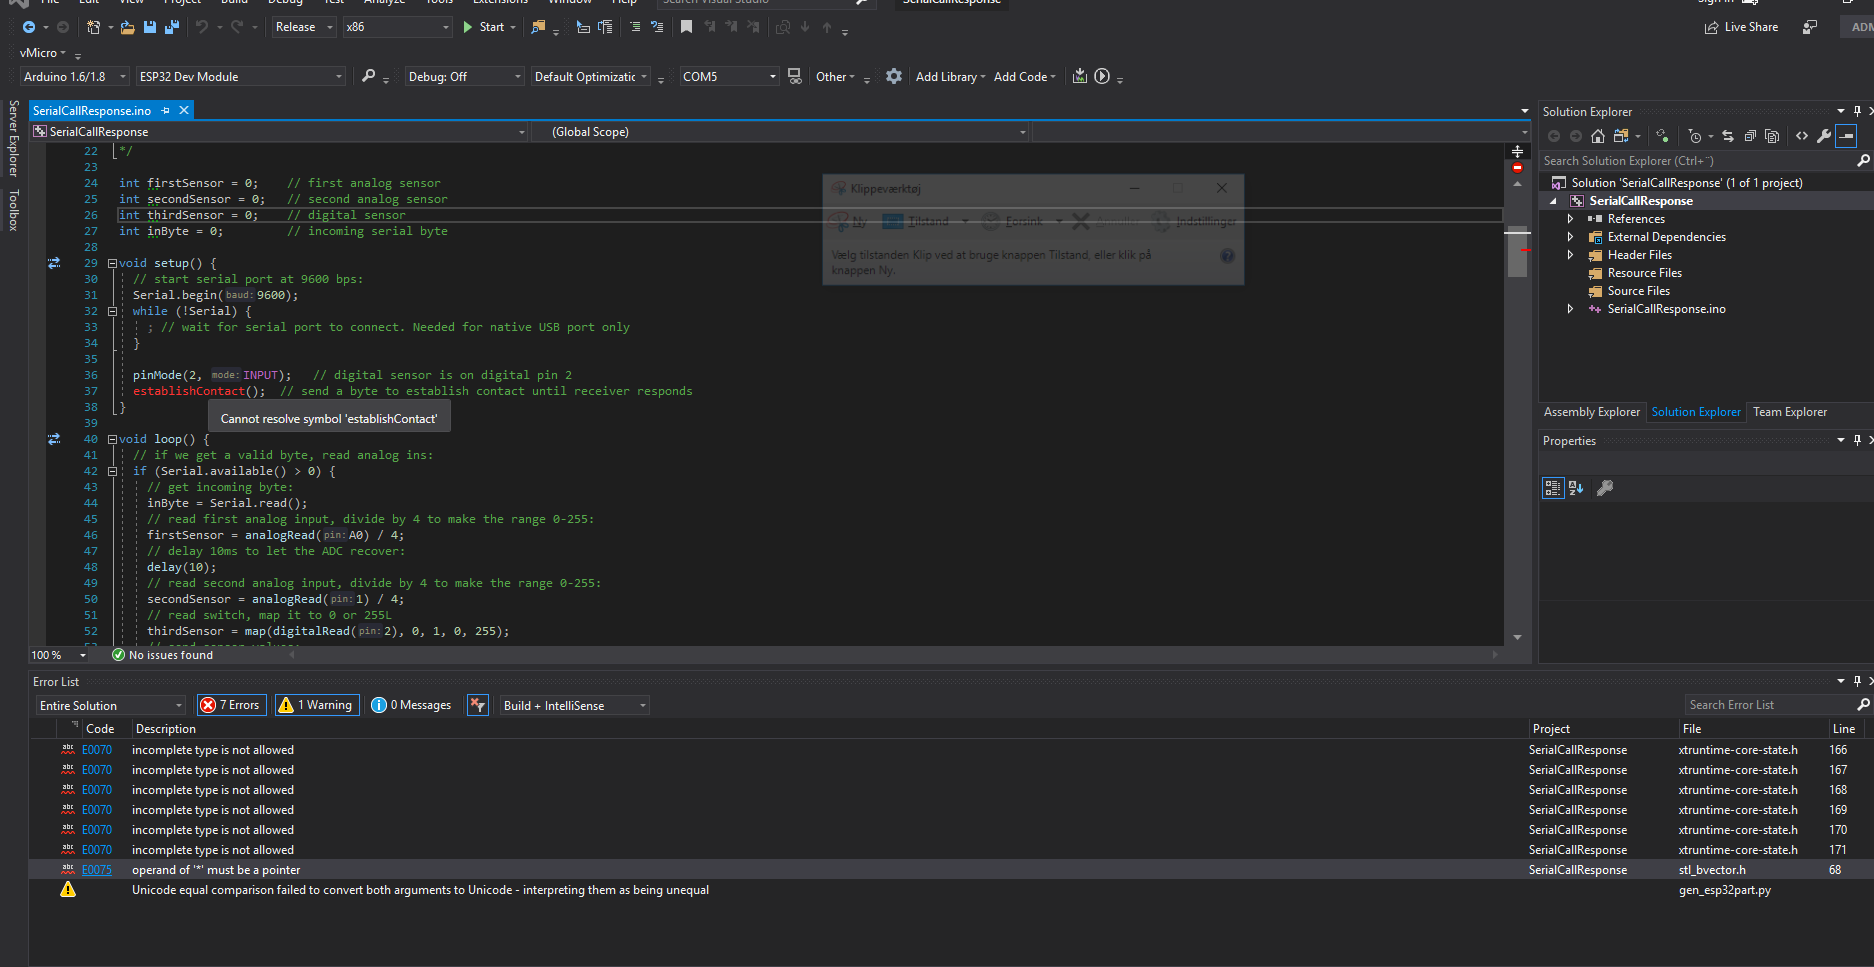
Task: Open error code link E0075
Action: click(x=97, y=870)
